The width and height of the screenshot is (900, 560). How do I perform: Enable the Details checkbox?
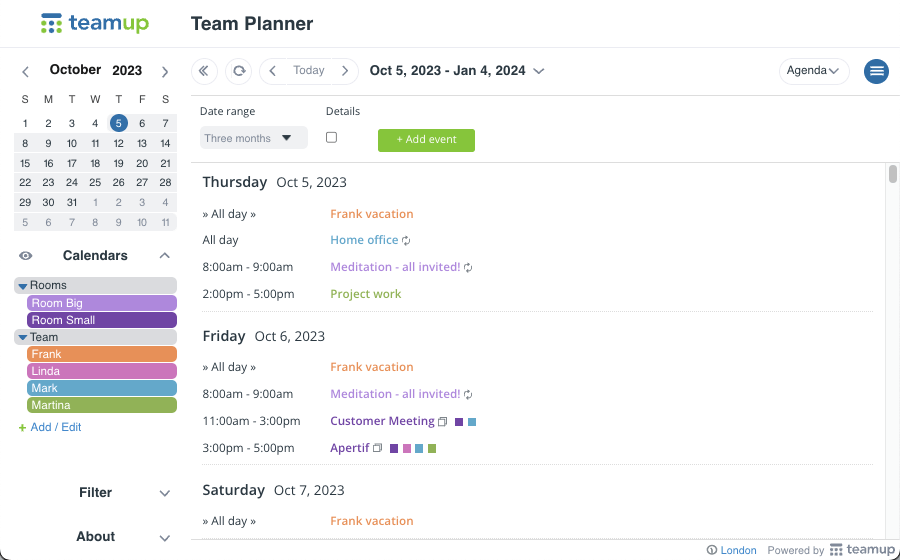point(331,138)
